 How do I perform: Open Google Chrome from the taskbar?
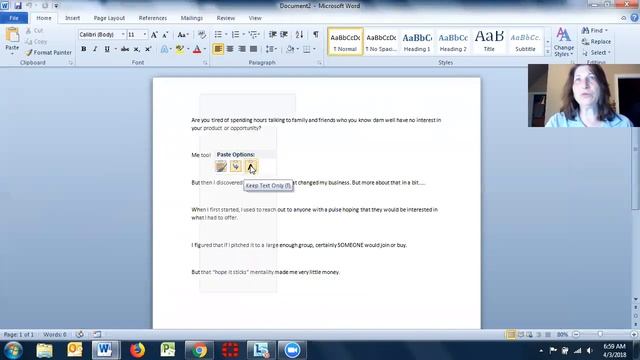point(200,350)
